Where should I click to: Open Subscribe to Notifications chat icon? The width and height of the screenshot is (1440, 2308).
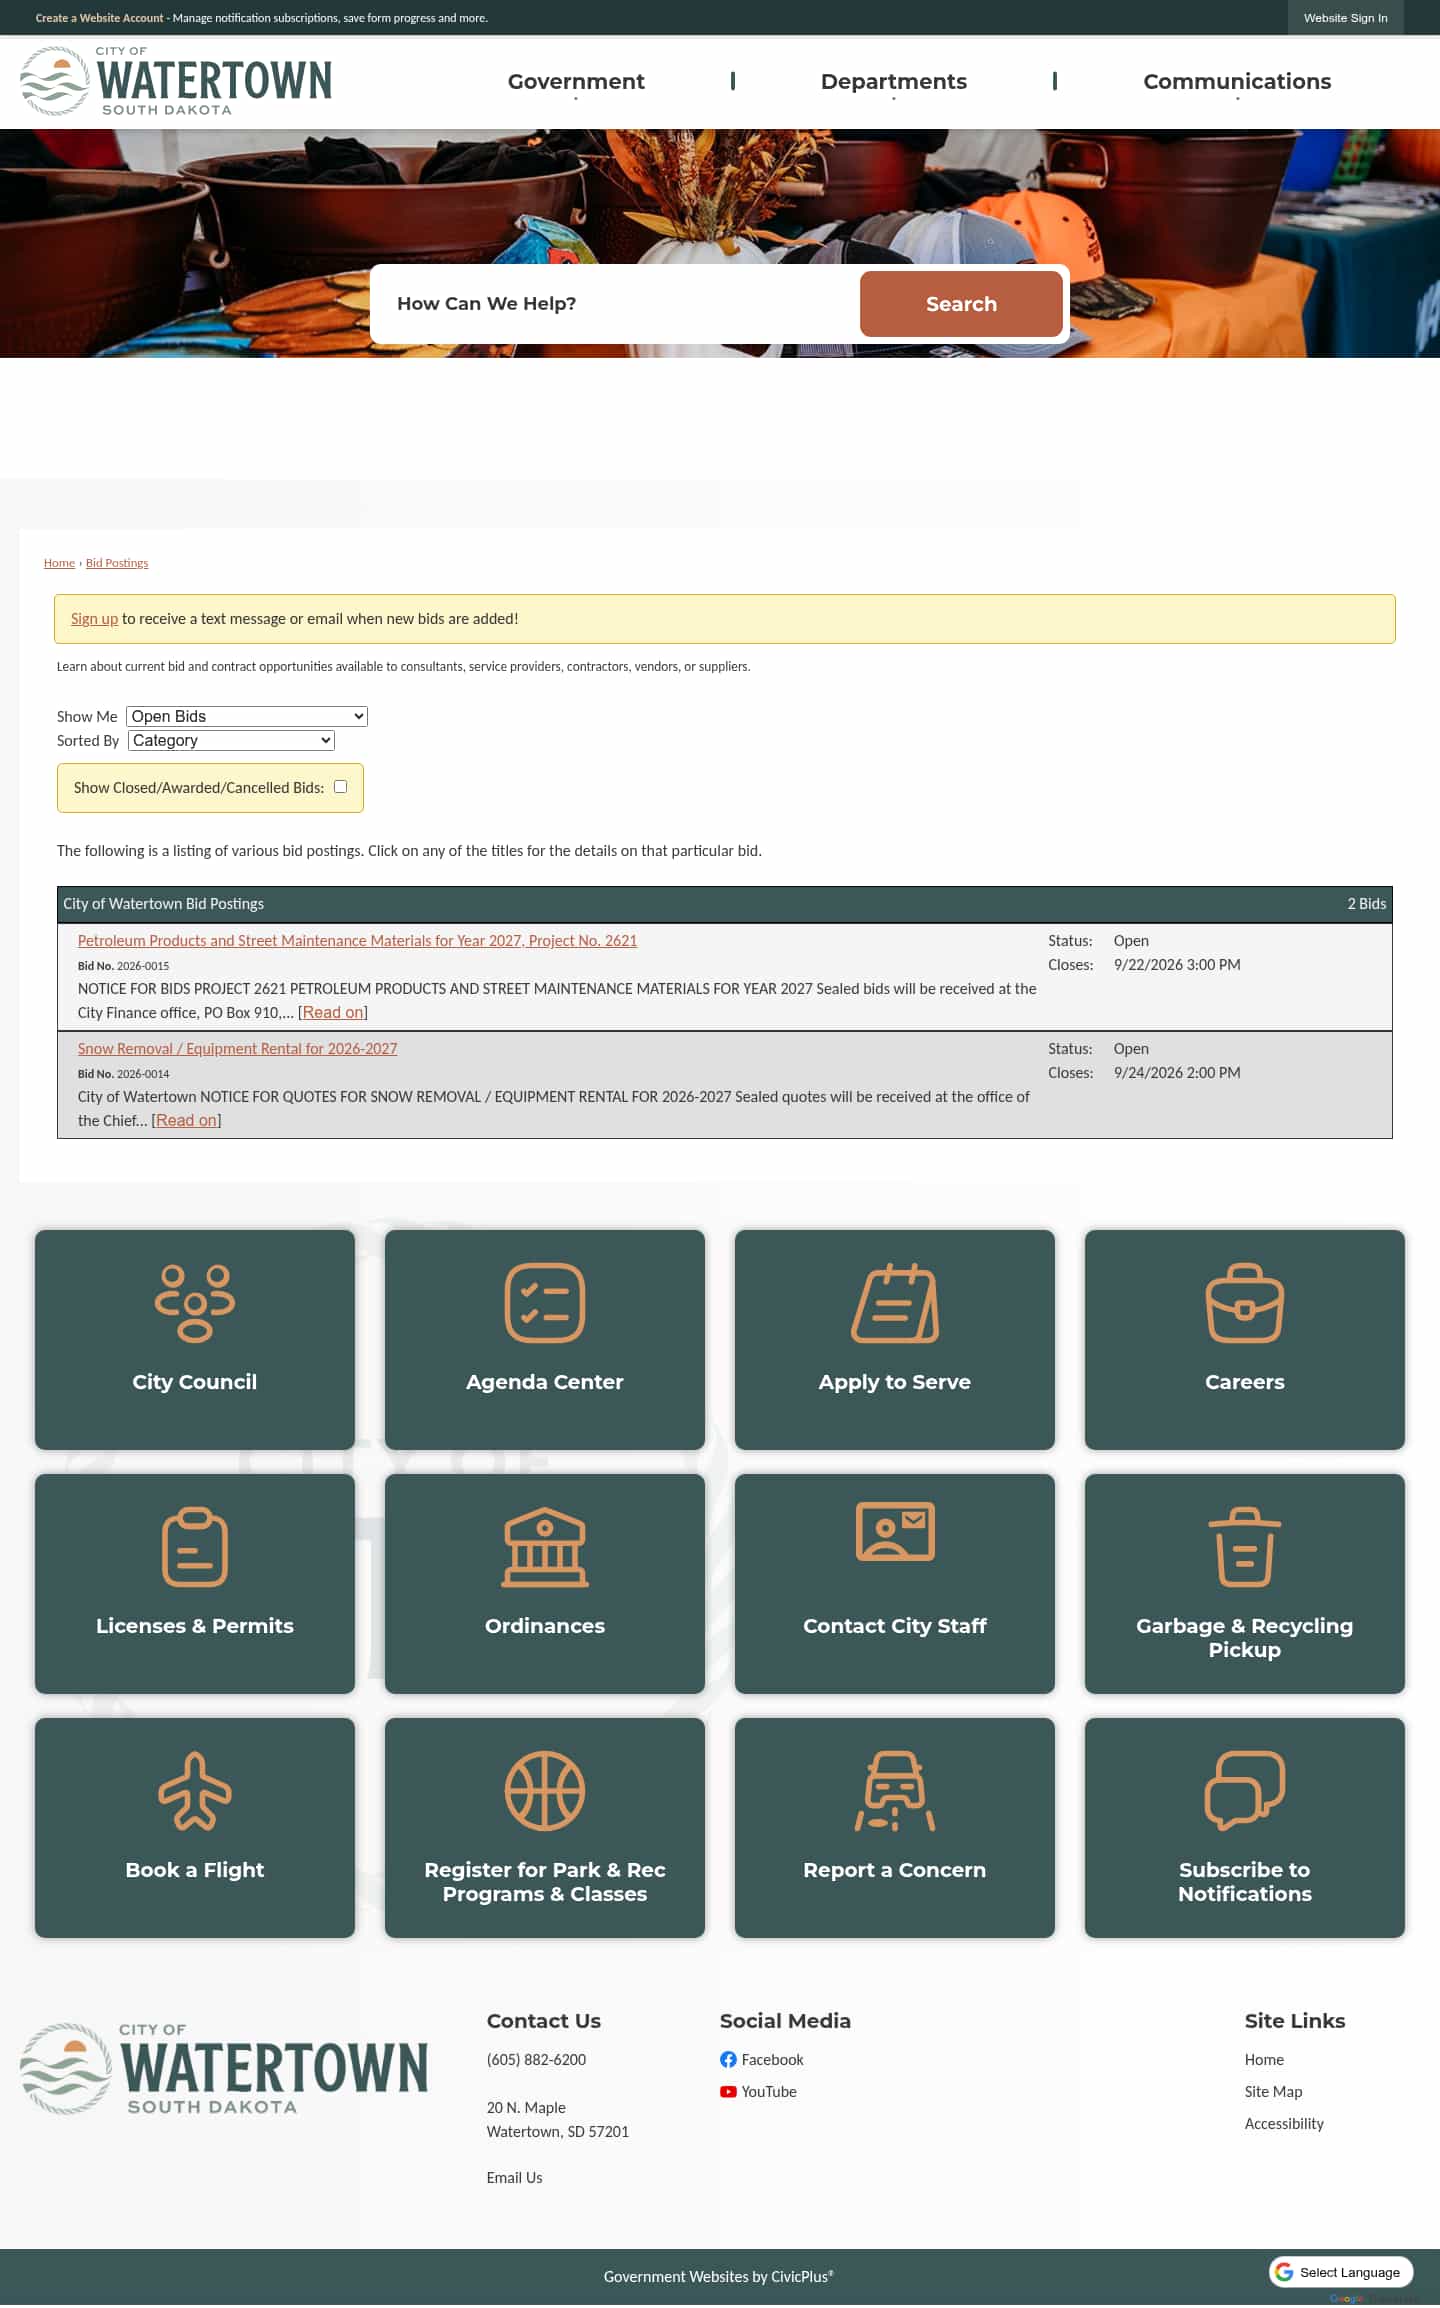pyautogui.click(x=1245, y=1790)
